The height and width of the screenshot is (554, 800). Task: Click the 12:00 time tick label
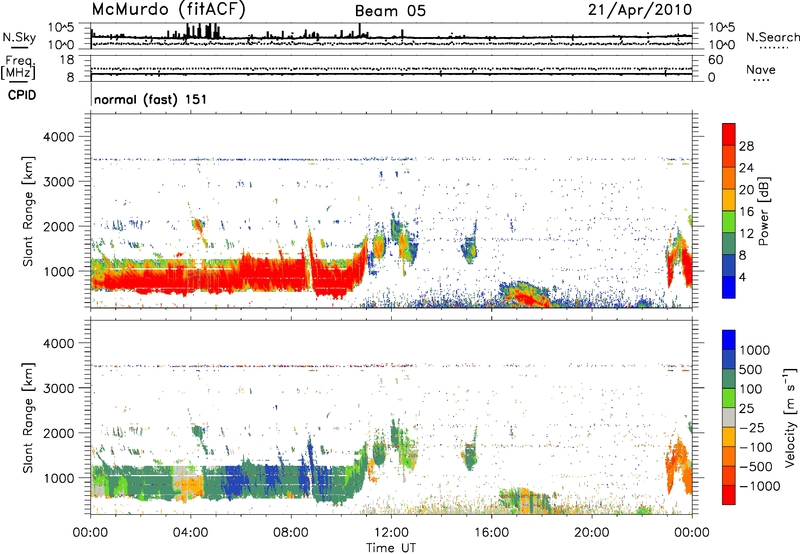(391, 533)
